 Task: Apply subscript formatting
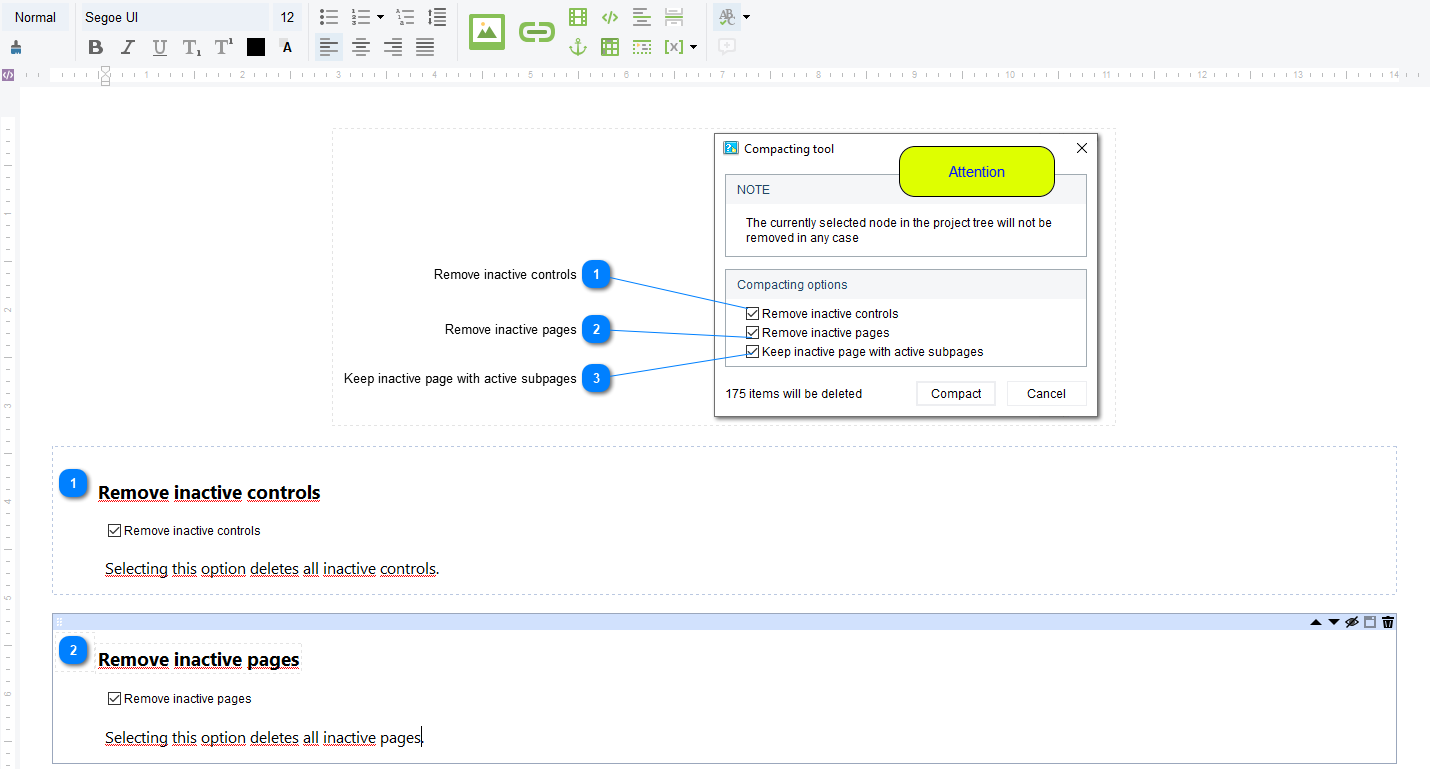[x=192, y=47]
